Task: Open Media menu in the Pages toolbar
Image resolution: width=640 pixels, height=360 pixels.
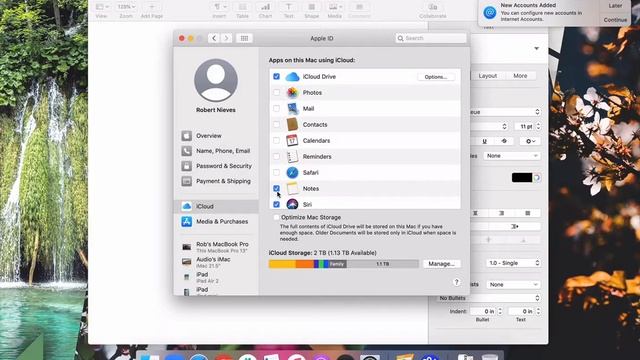Action: [x=335, y=11]
